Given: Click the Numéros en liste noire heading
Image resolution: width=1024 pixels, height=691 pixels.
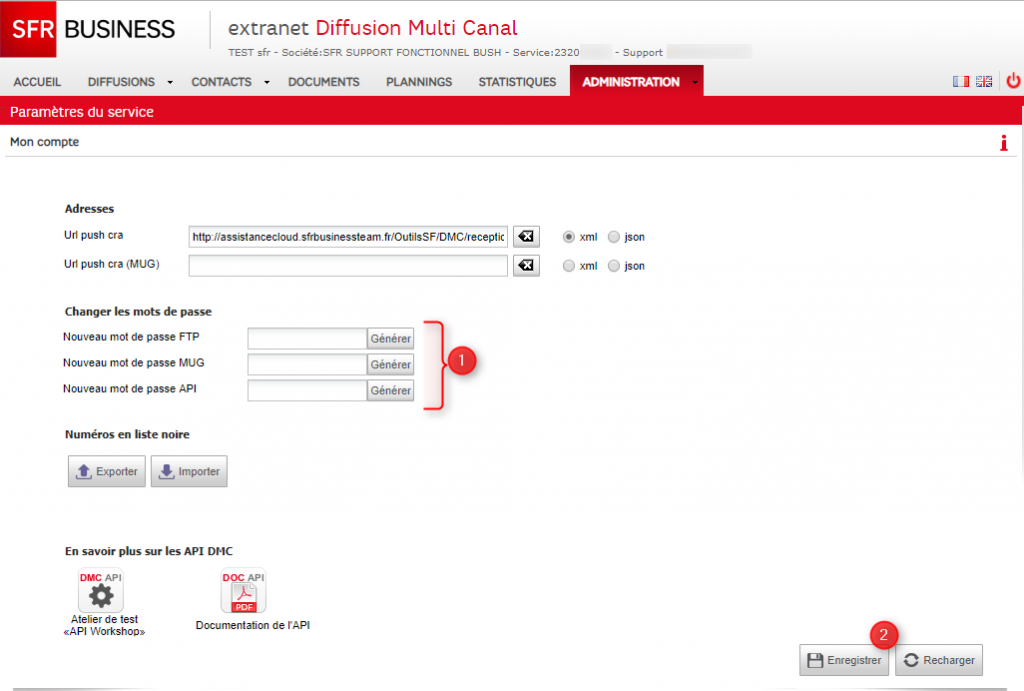Looking at the screenshot, I should pyautogui.click(x=127, y=434).
